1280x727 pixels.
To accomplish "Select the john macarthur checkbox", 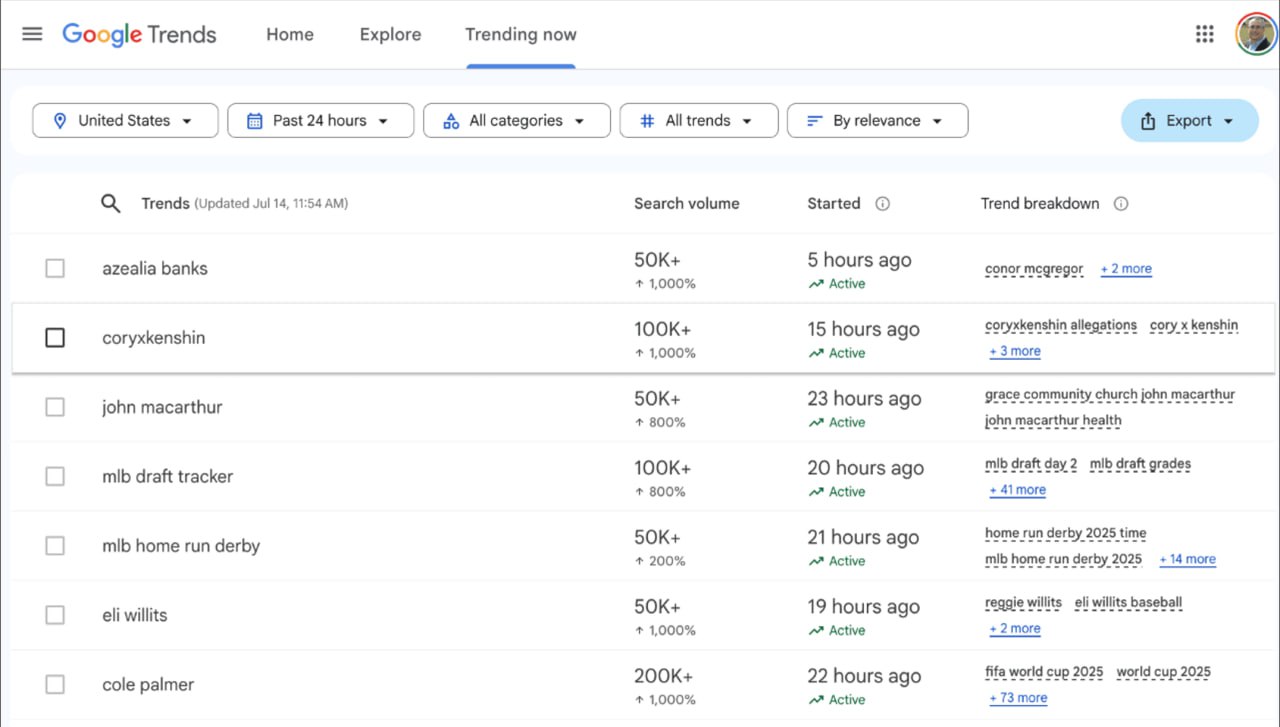I will click(55, 407).
